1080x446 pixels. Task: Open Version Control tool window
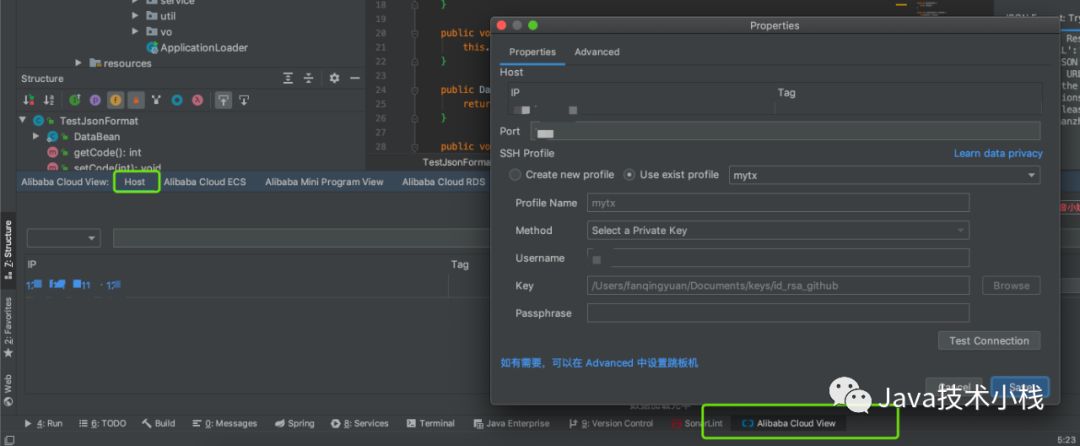(611, 423)
